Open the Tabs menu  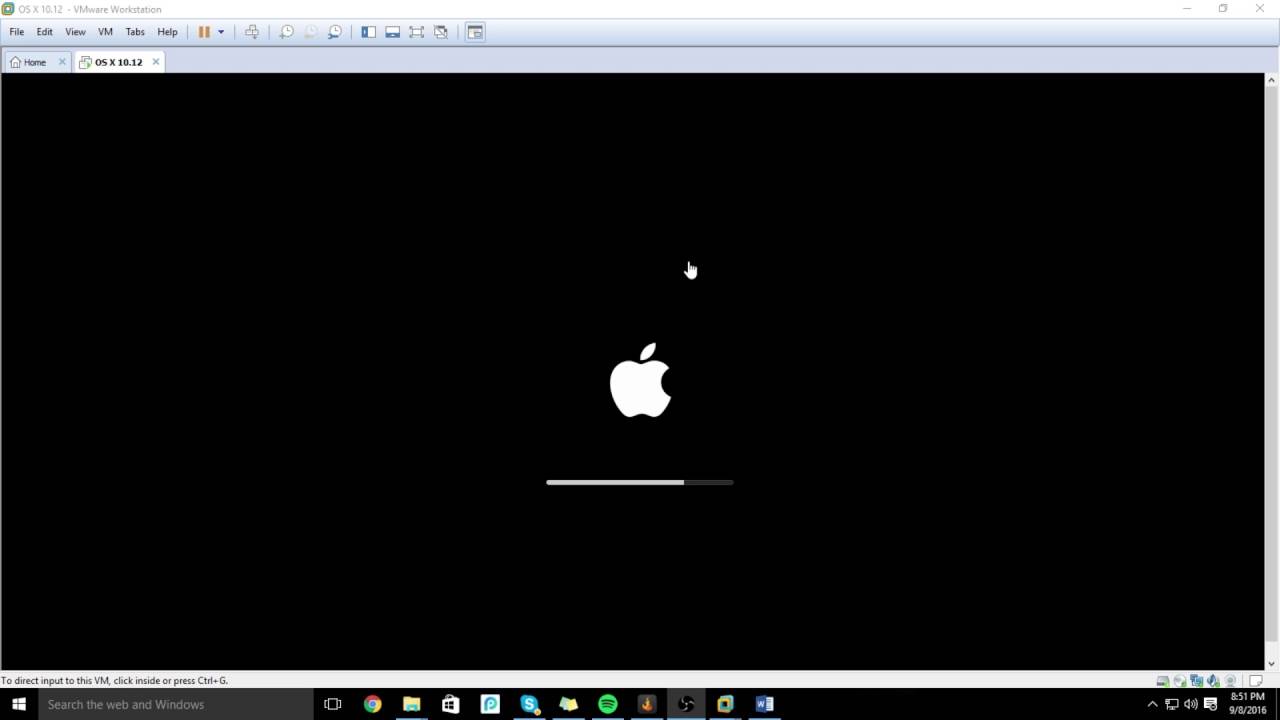(x=135, y=32)
